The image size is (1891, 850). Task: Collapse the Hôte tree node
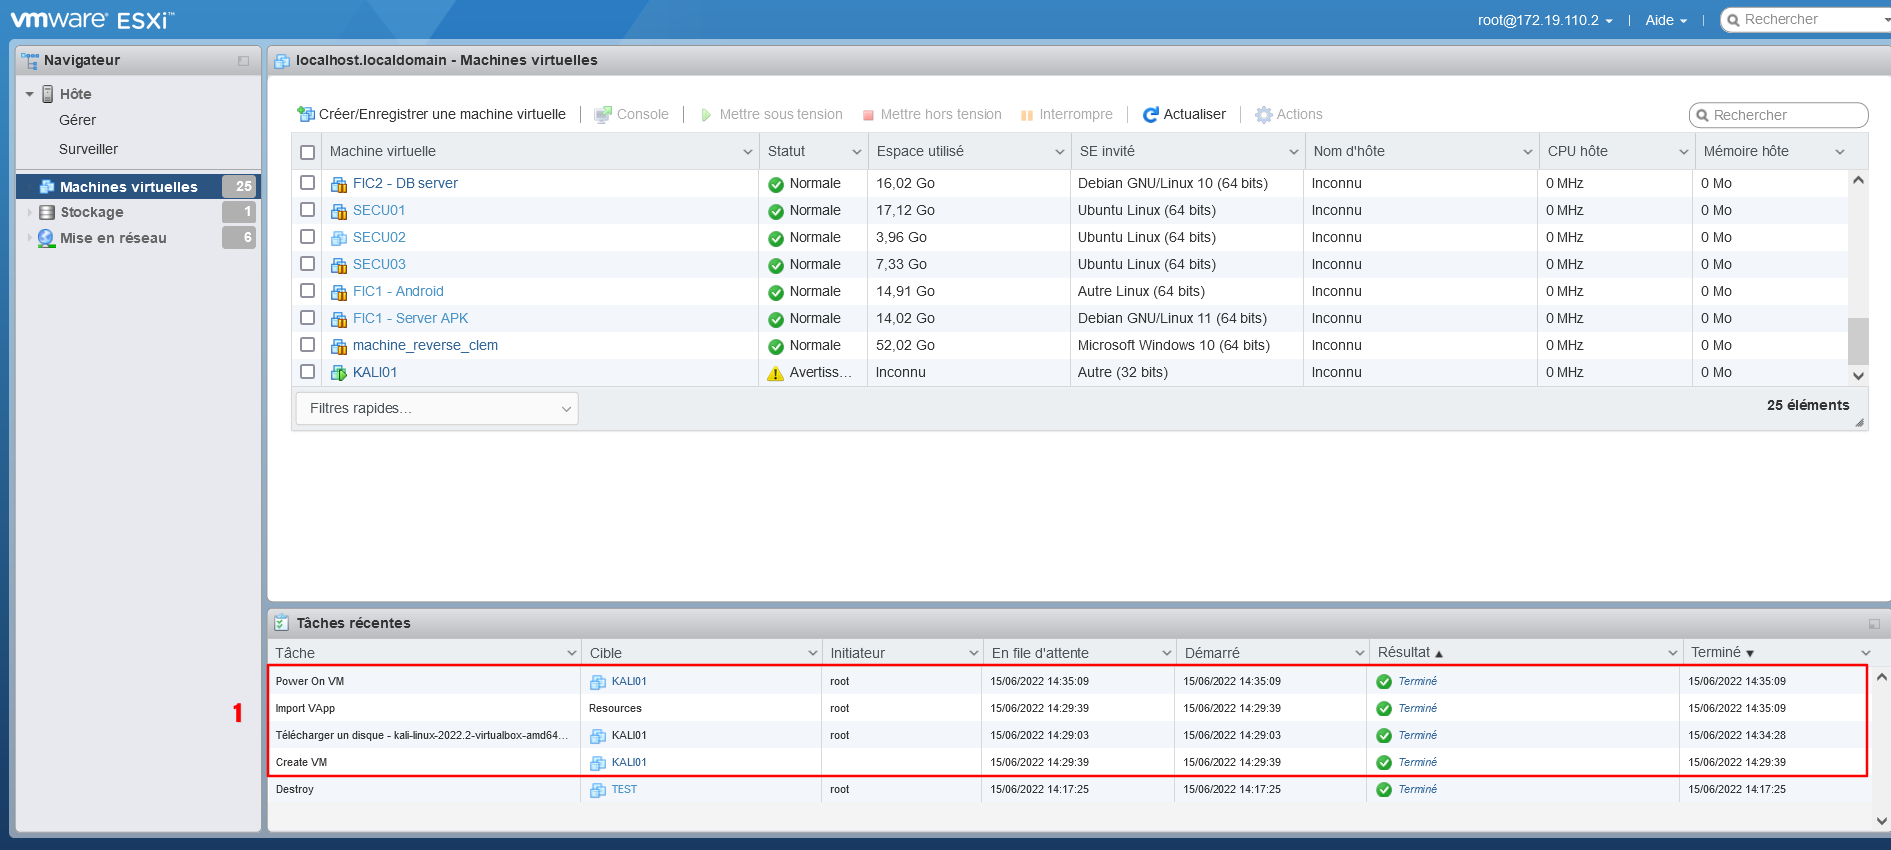tap(30, 94)
